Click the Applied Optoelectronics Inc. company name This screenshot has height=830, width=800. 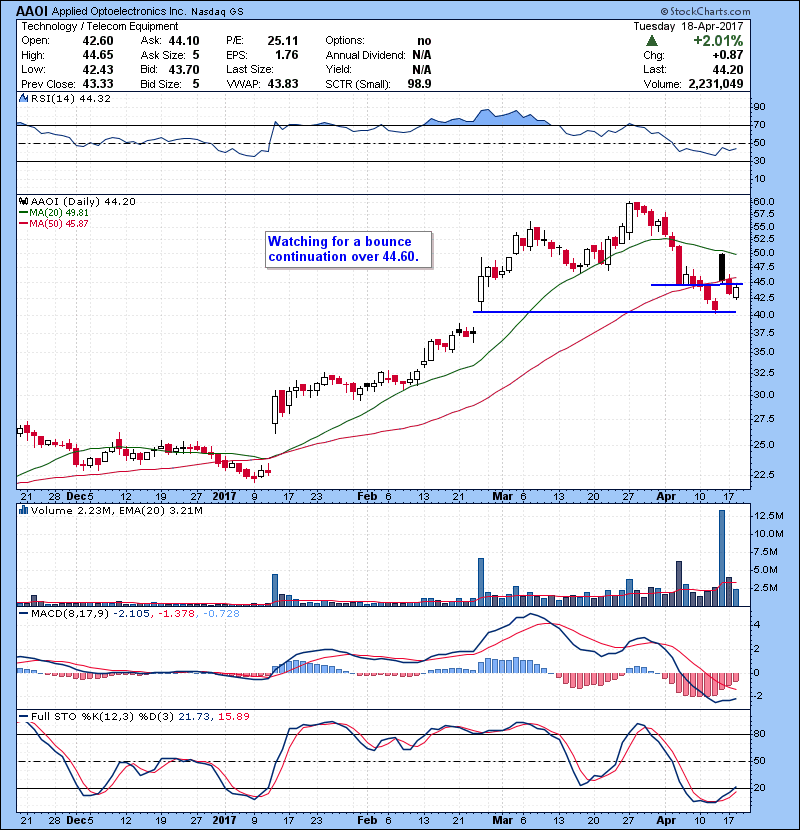tap(119, 12)
